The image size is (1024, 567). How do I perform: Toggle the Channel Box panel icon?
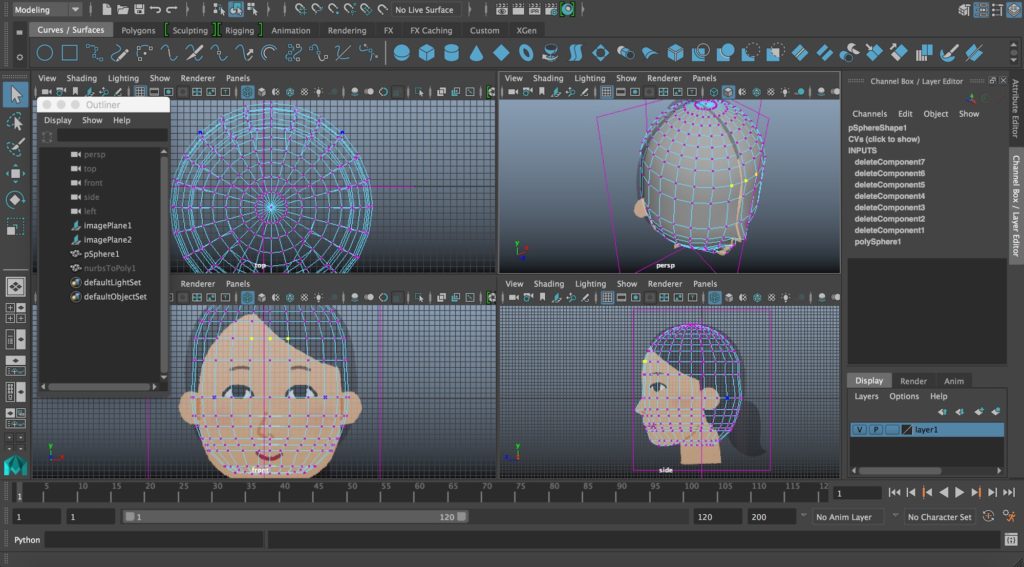point(1014,10)
